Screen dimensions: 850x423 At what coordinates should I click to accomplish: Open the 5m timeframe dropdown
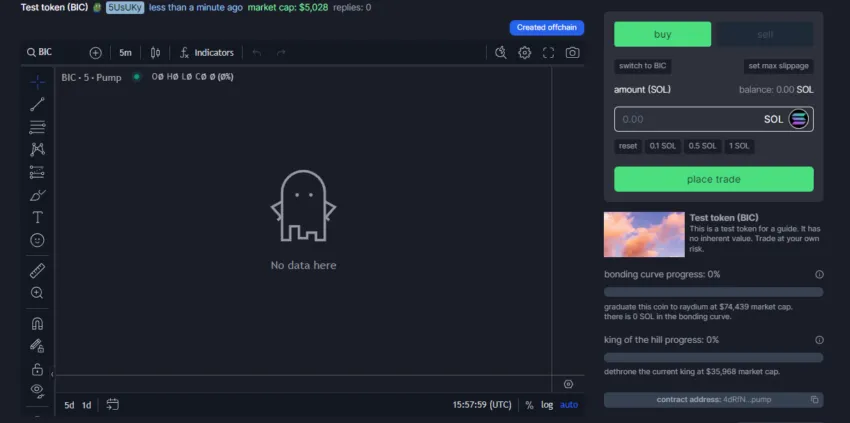[x=125, y=52]
